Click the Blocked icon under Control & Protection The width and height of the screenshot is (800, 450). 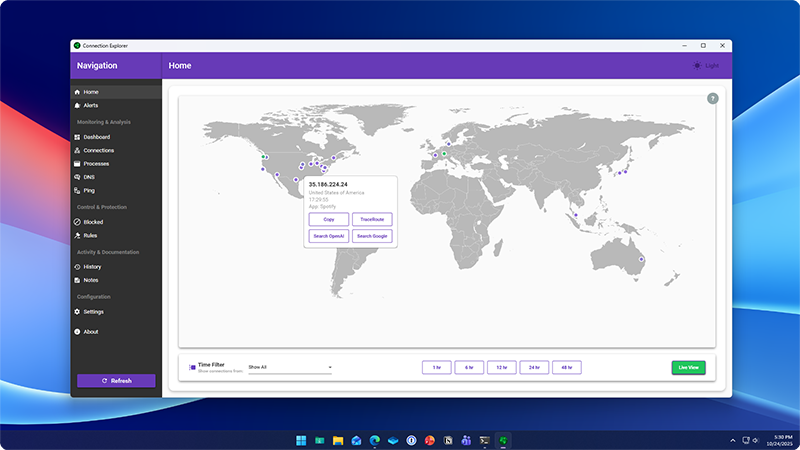point(77,222)
